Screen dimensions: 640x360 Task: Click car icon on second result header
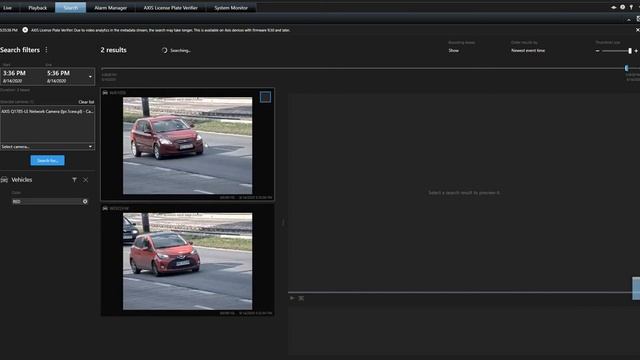pos(105,208)
